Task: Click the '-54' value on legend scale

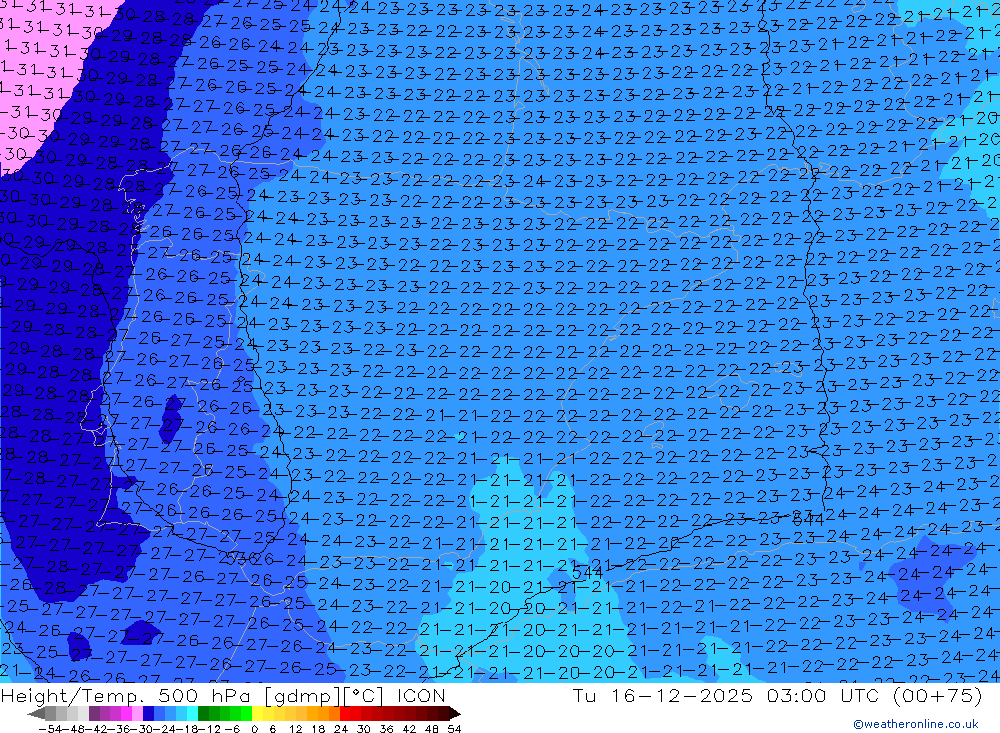Action: click(x=50, y=729)
